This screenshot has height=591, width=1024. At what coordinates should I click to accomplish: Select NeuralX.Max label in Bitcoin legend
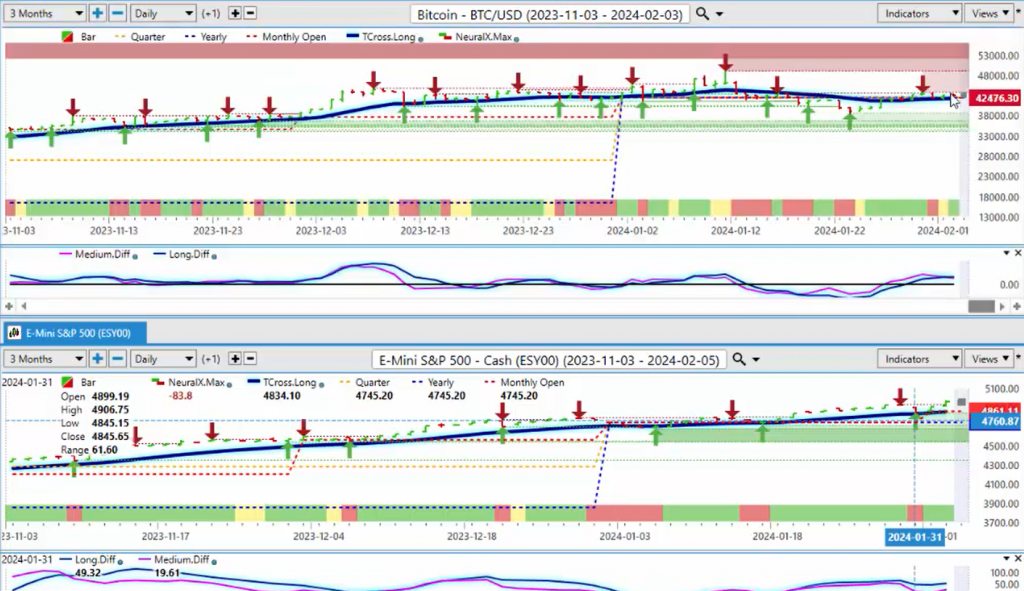pos(483,37)
